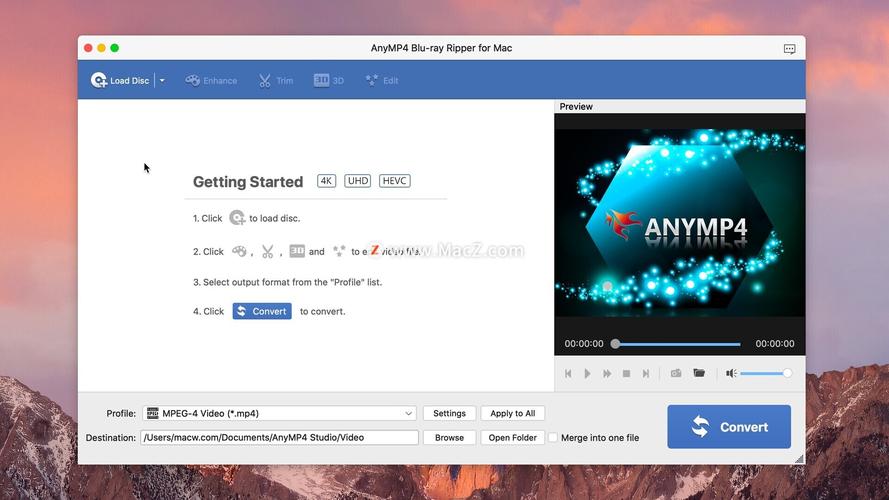Take a snapshot with camera icon
Image resolution: width=889 pixels, height=500 pixels.
click(x=676, y=373)
